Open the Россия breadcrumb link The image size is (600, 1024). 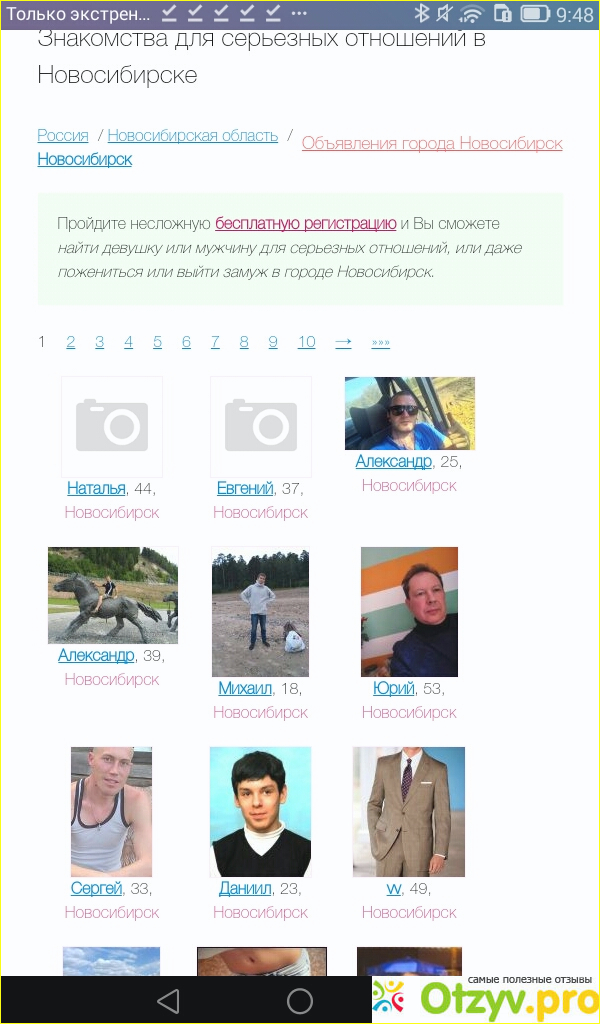tap(63, 135)
